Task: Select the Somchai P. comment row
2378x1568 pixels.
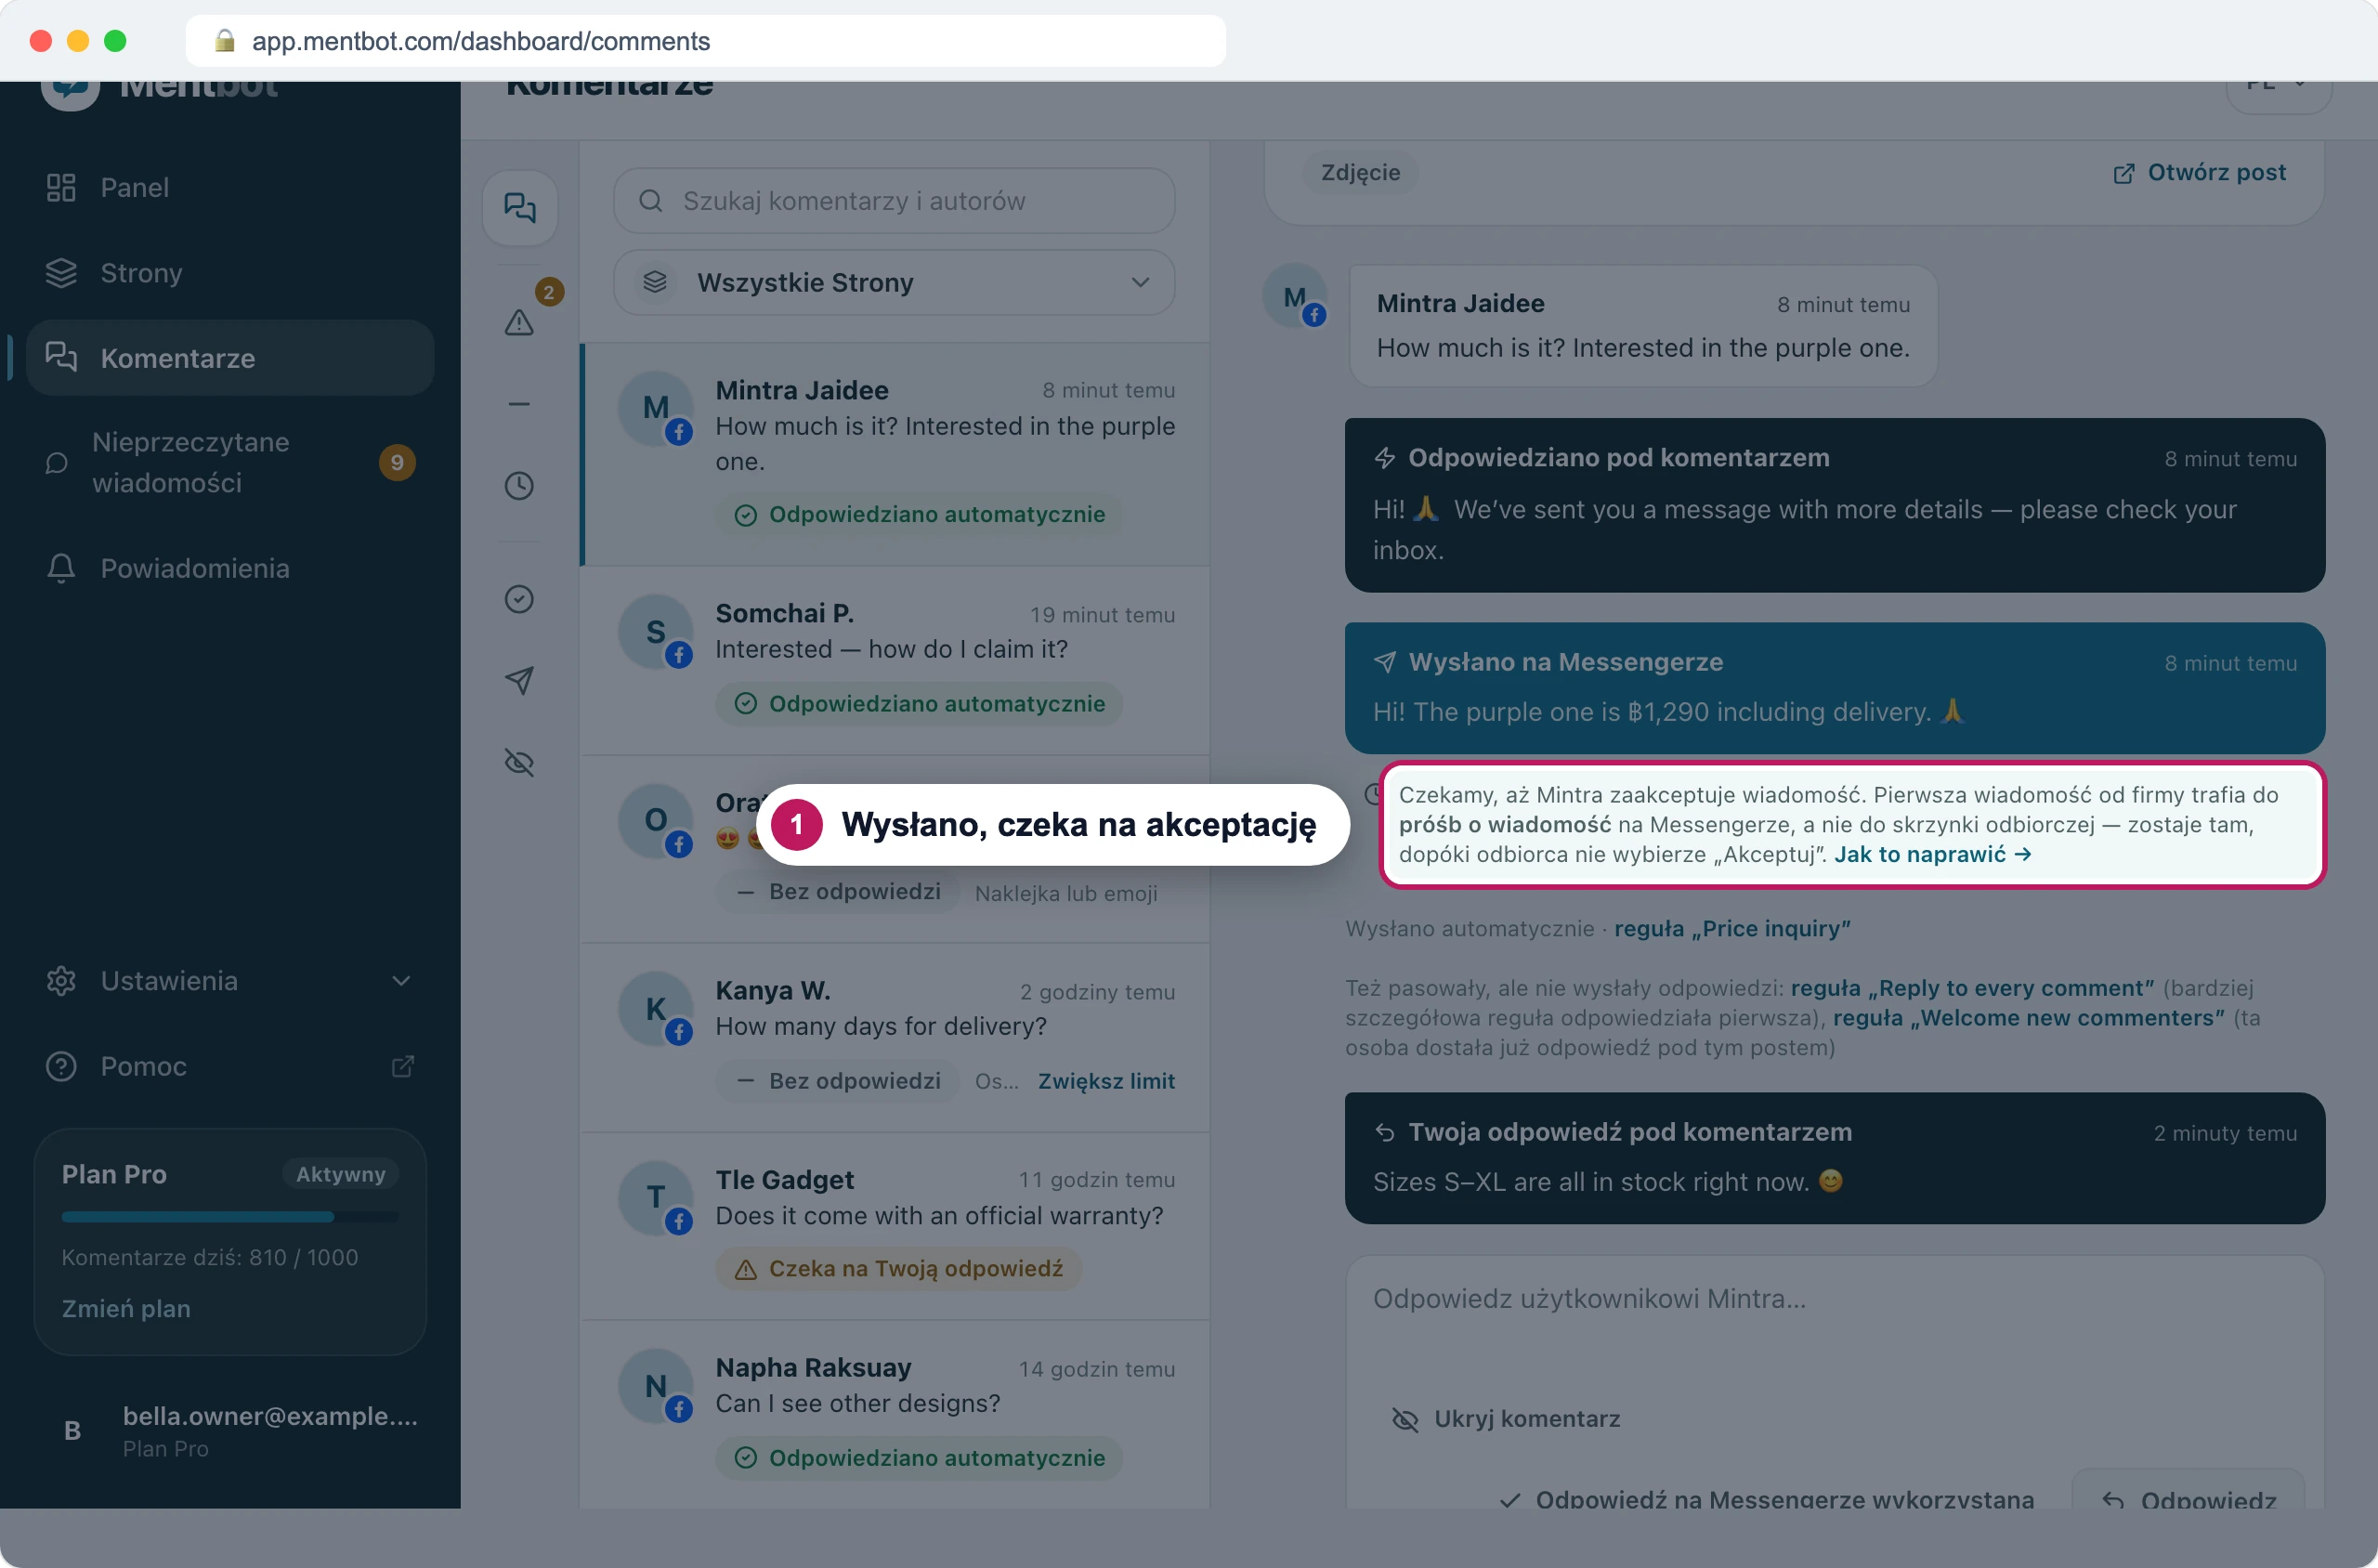Action: click(896, 661)
